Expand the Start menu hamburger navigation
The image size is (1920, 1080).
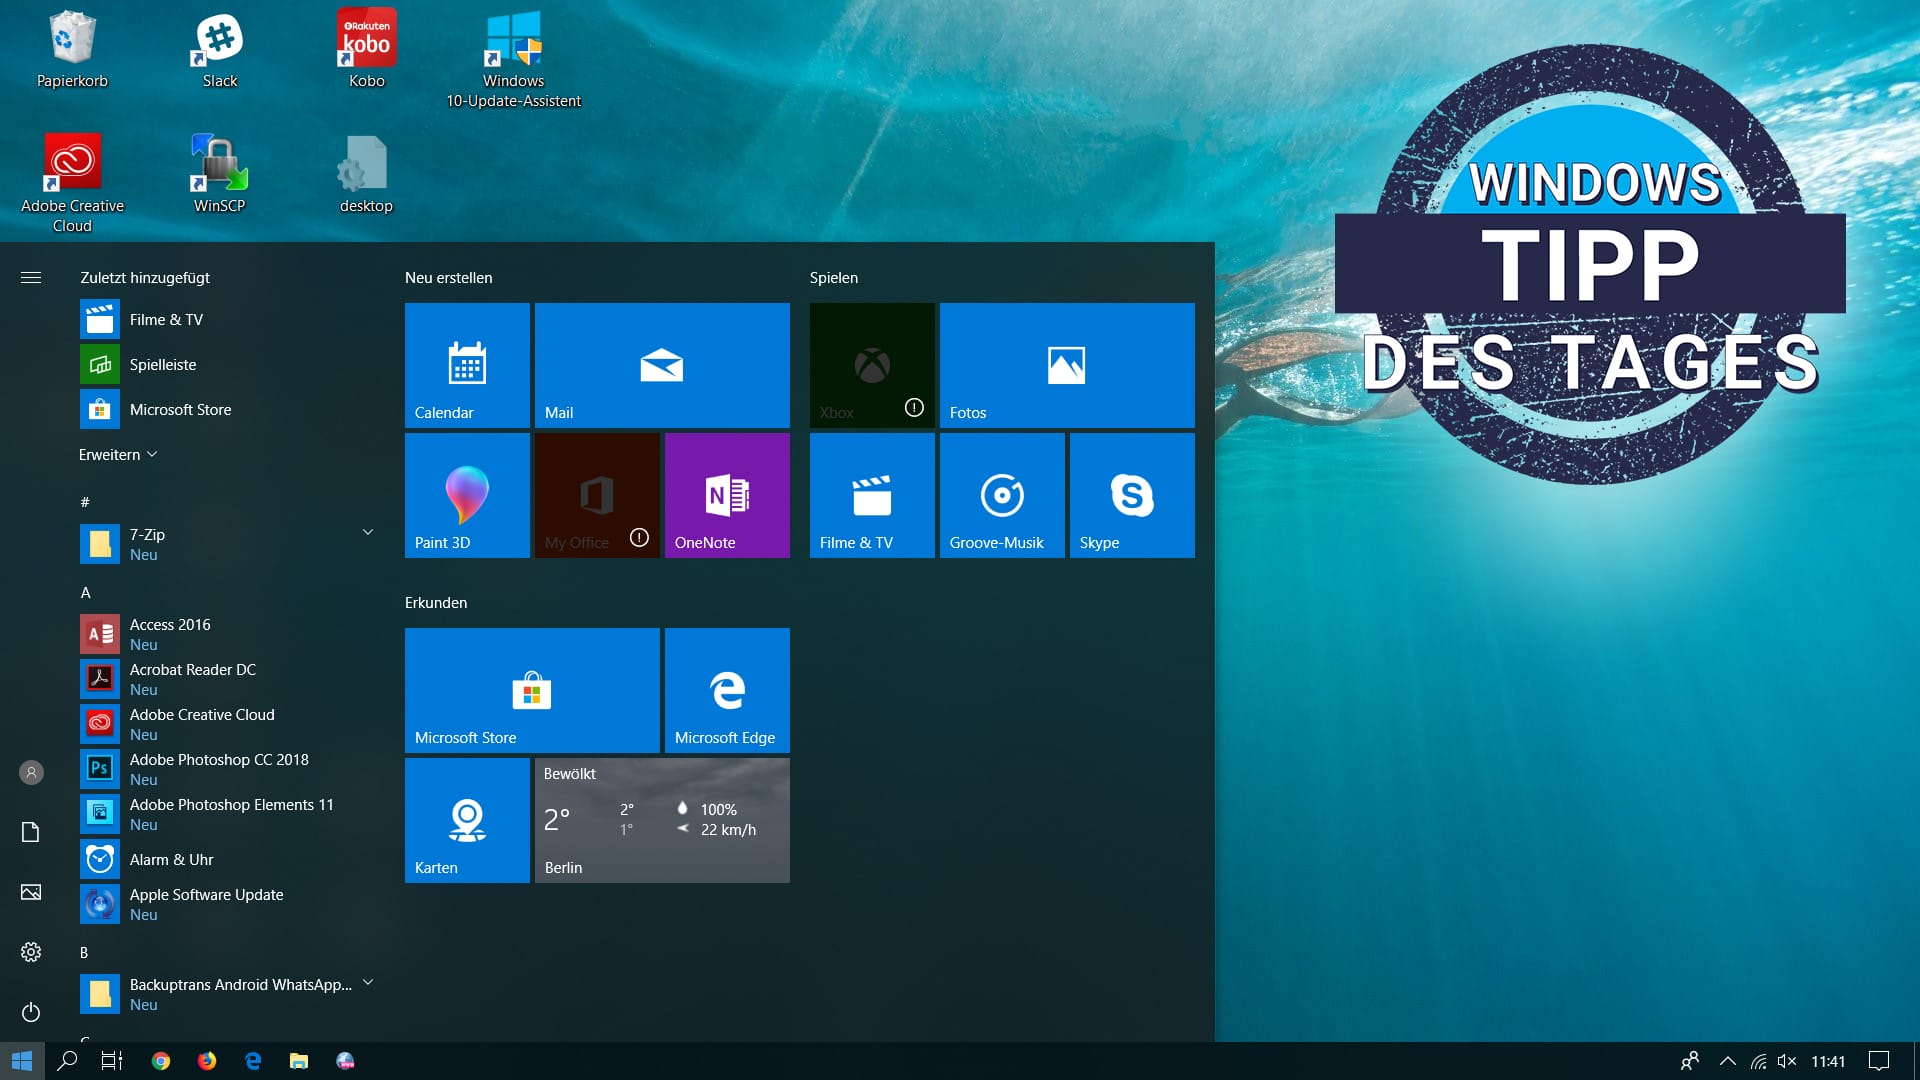[31, 277]
